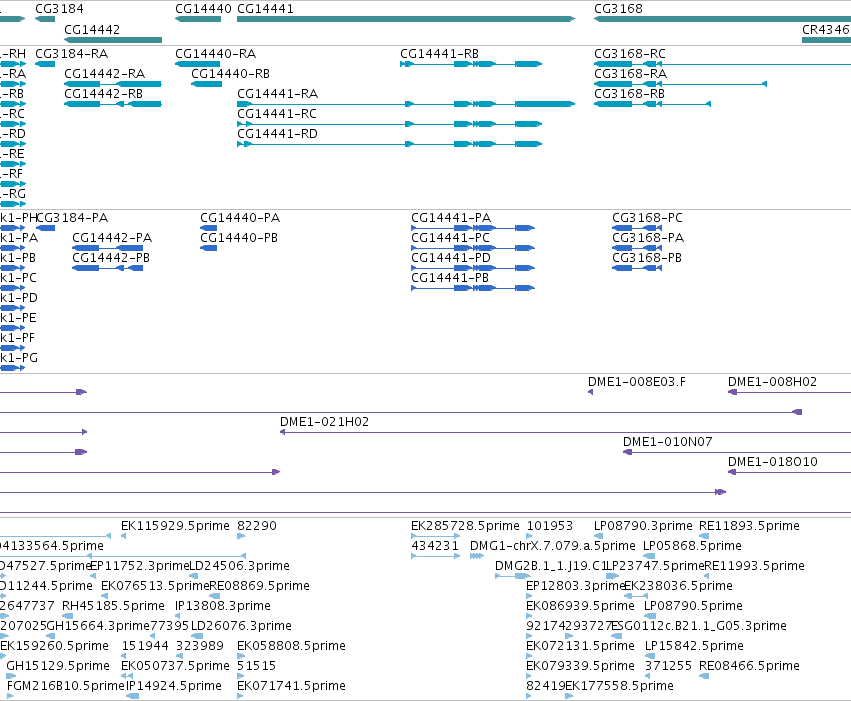Select the CG14441-PA protein label

451,218
